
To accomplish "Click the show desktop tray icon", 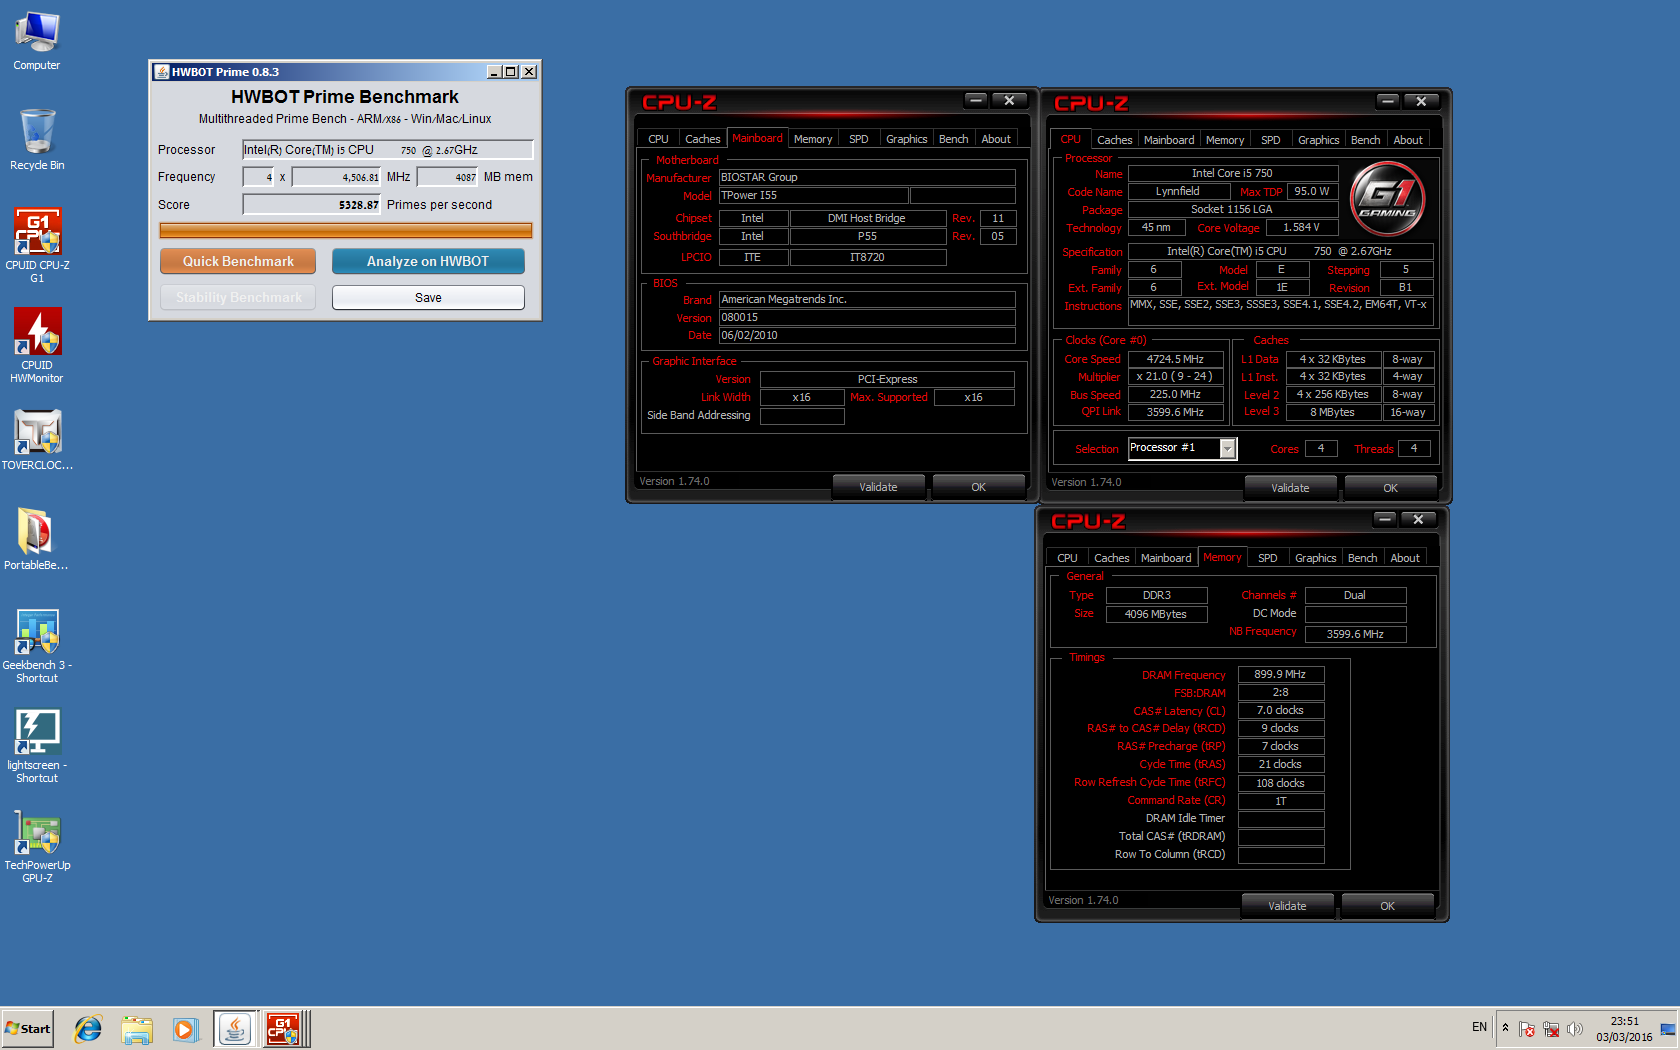I will tap(1667, 1029).
